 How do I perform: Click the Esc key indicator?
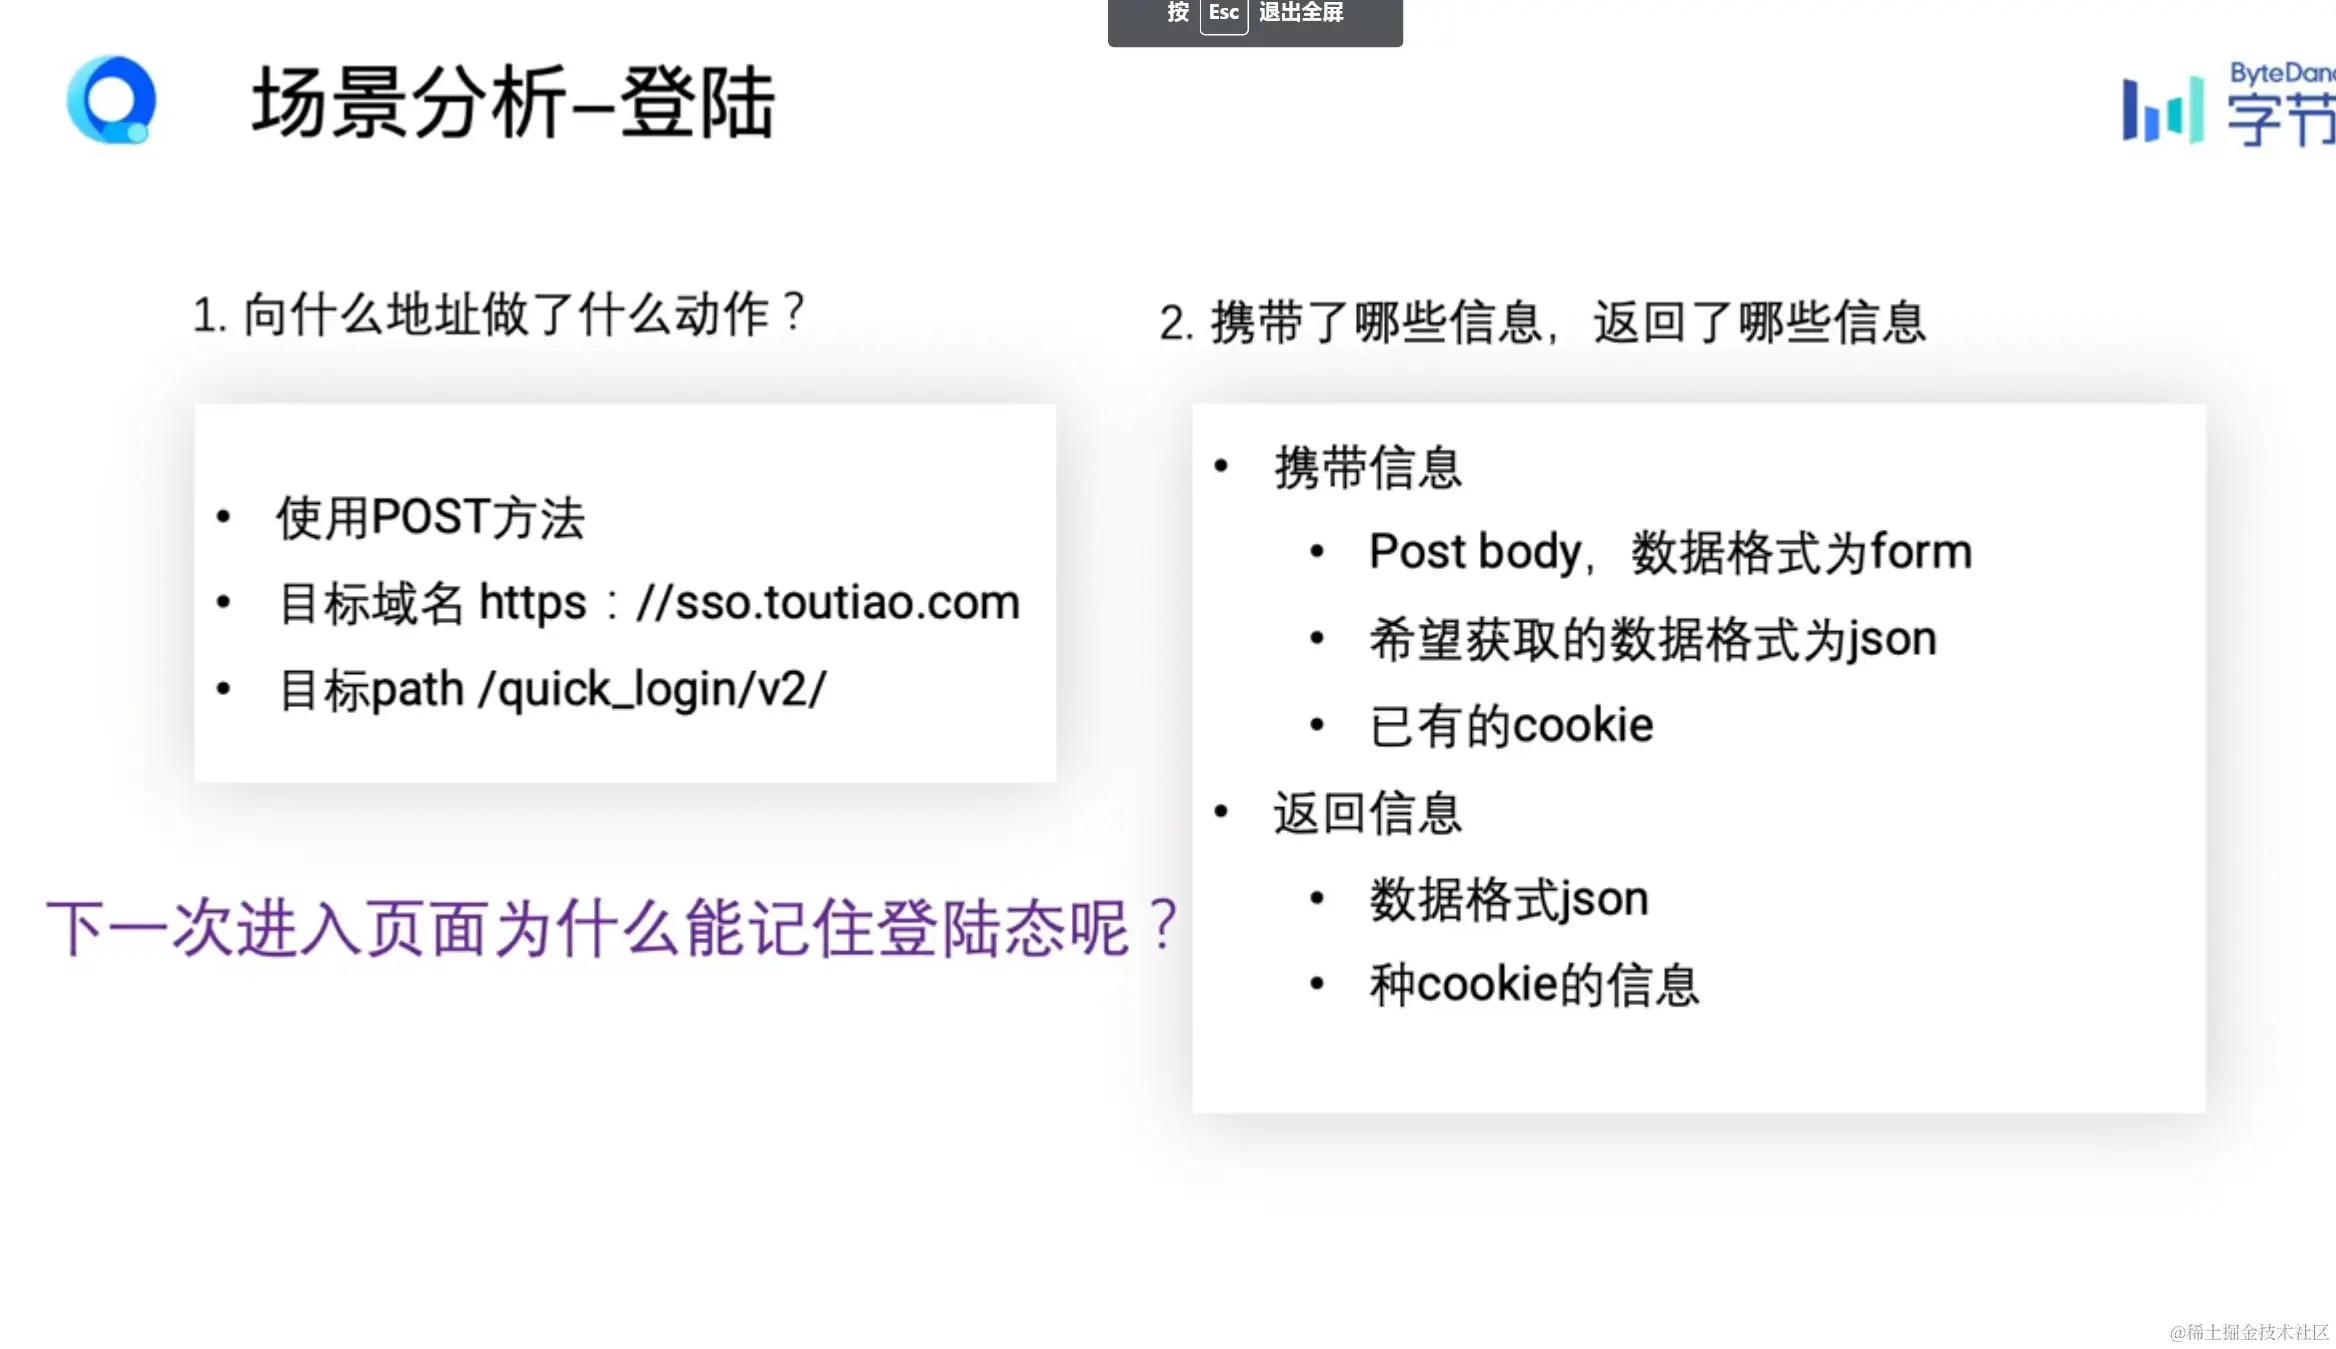click(1223, 14)
